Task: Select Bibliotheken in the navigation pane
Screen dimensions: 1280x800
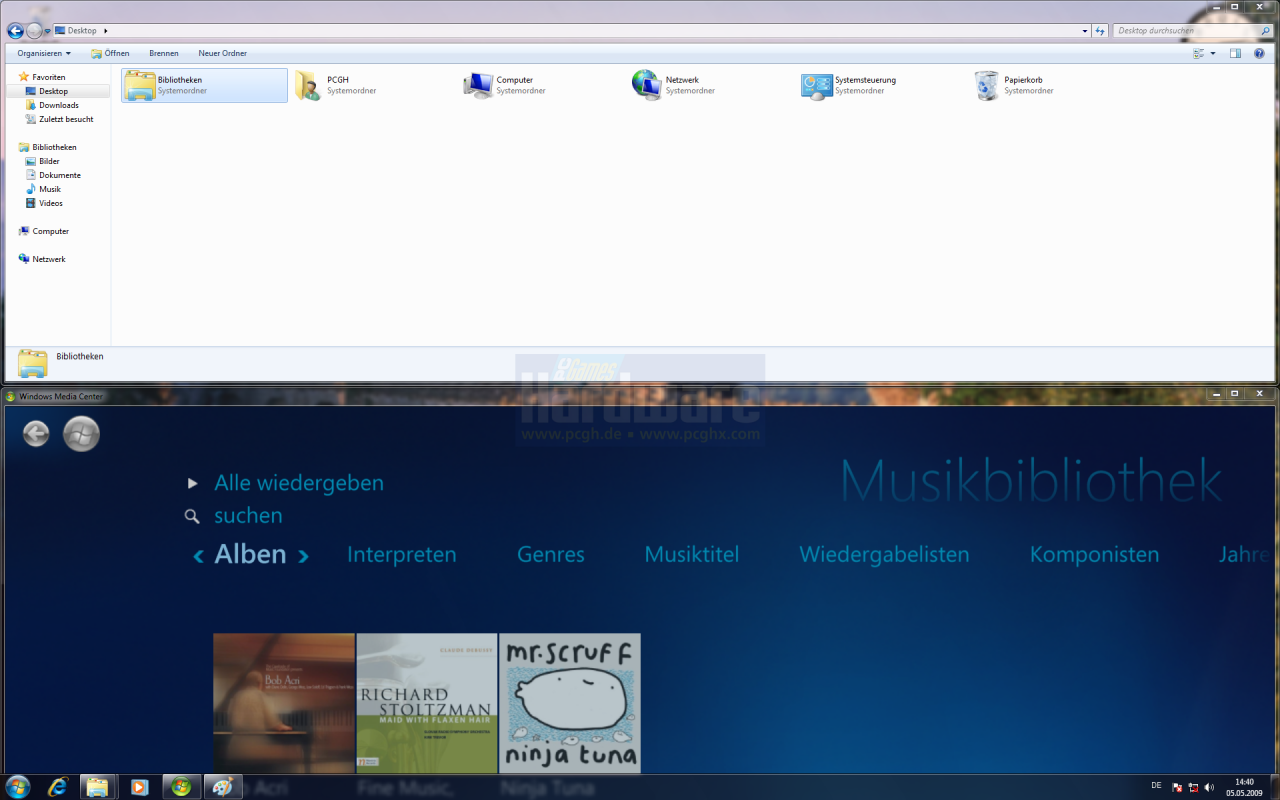Action: [47, 147]
